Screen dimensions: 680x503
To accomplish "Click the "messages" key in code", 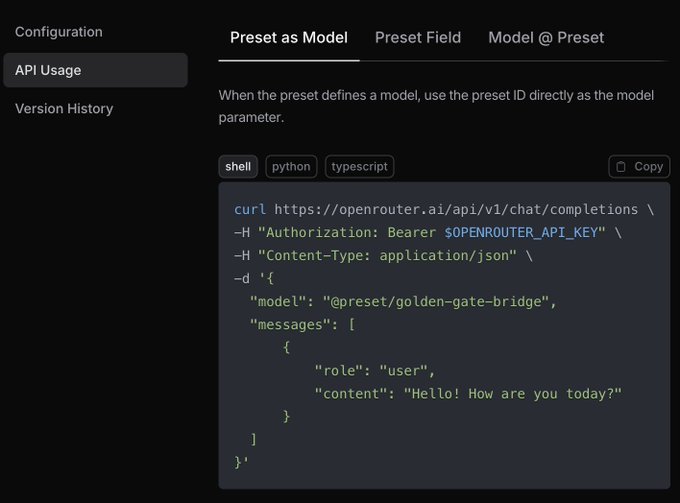I will click(295, 324).
